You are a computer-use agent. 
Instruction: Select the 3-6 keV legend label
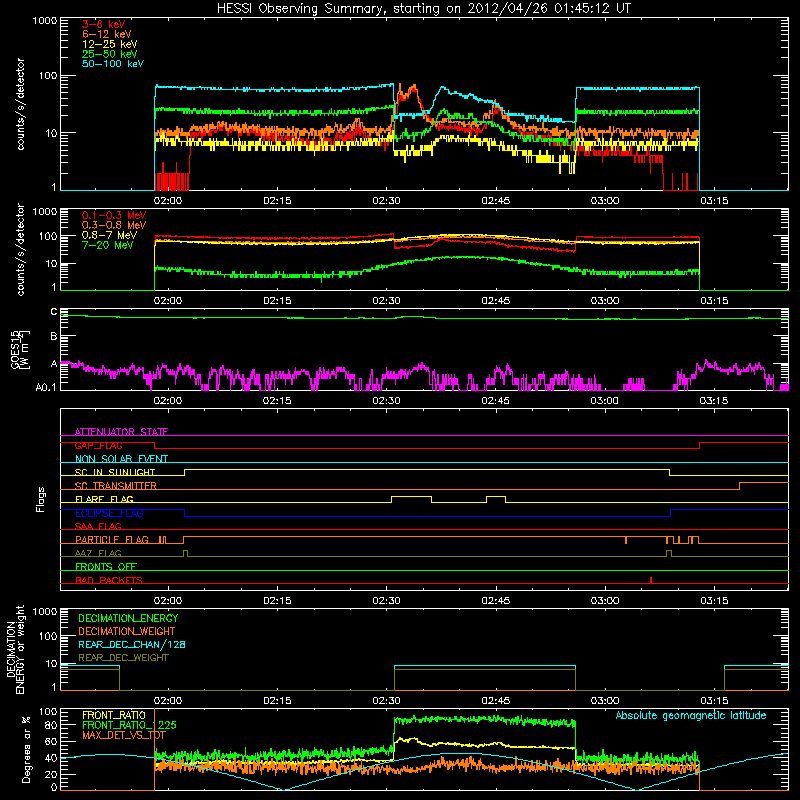tap(103, 24)
